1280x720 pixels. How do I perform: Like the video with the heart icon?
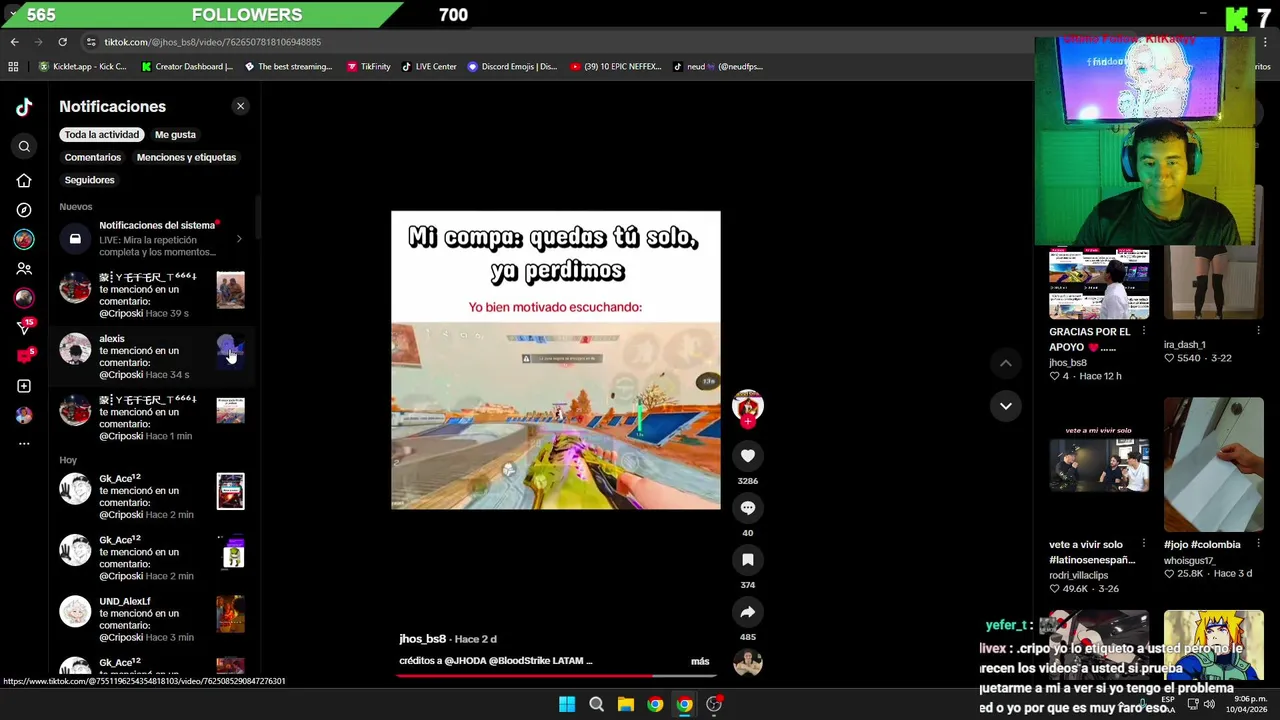748,456
